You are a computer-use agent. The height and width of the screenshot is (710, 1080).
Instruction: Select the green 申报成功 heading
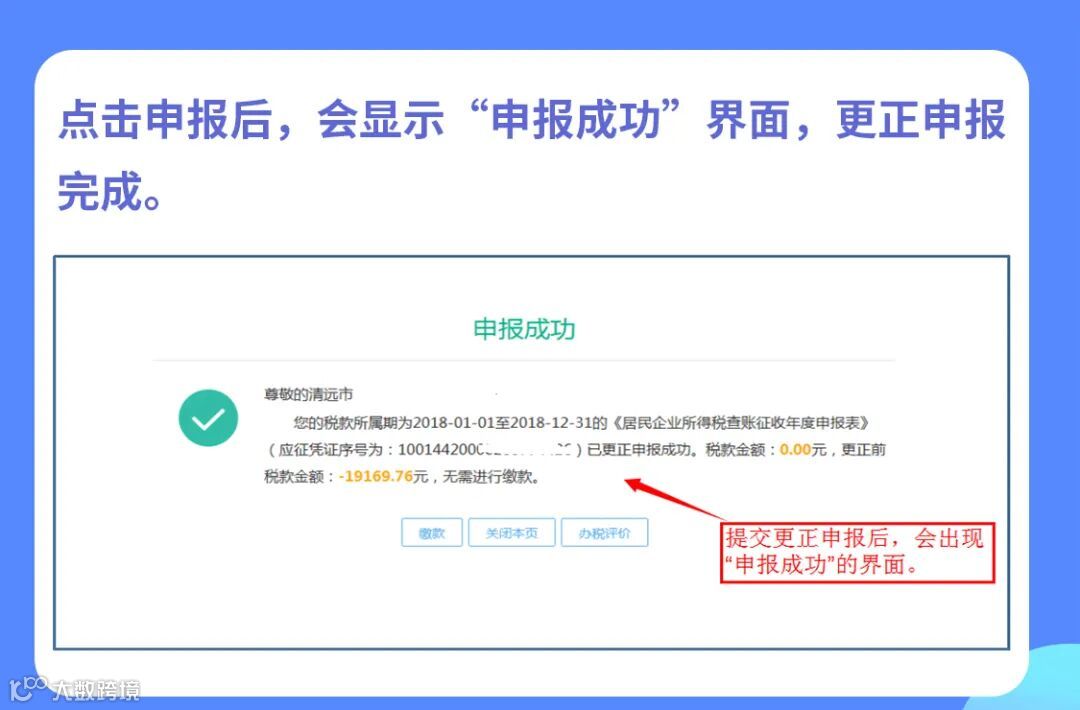[524, 329]
